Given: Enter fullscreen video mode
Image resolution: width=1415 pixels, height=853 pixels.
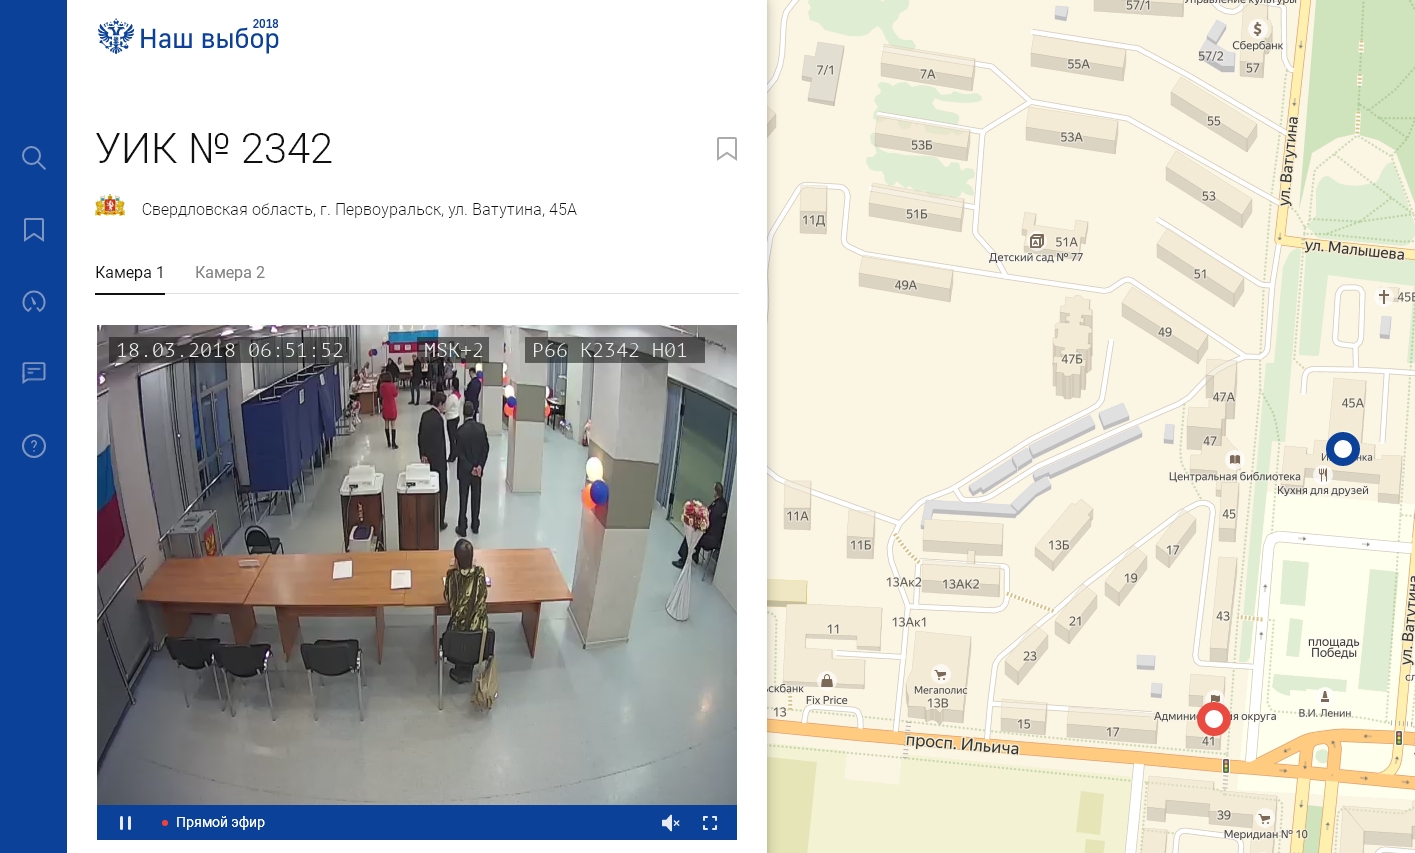Looking at the screenshot, I should click(x=710, y=823).
